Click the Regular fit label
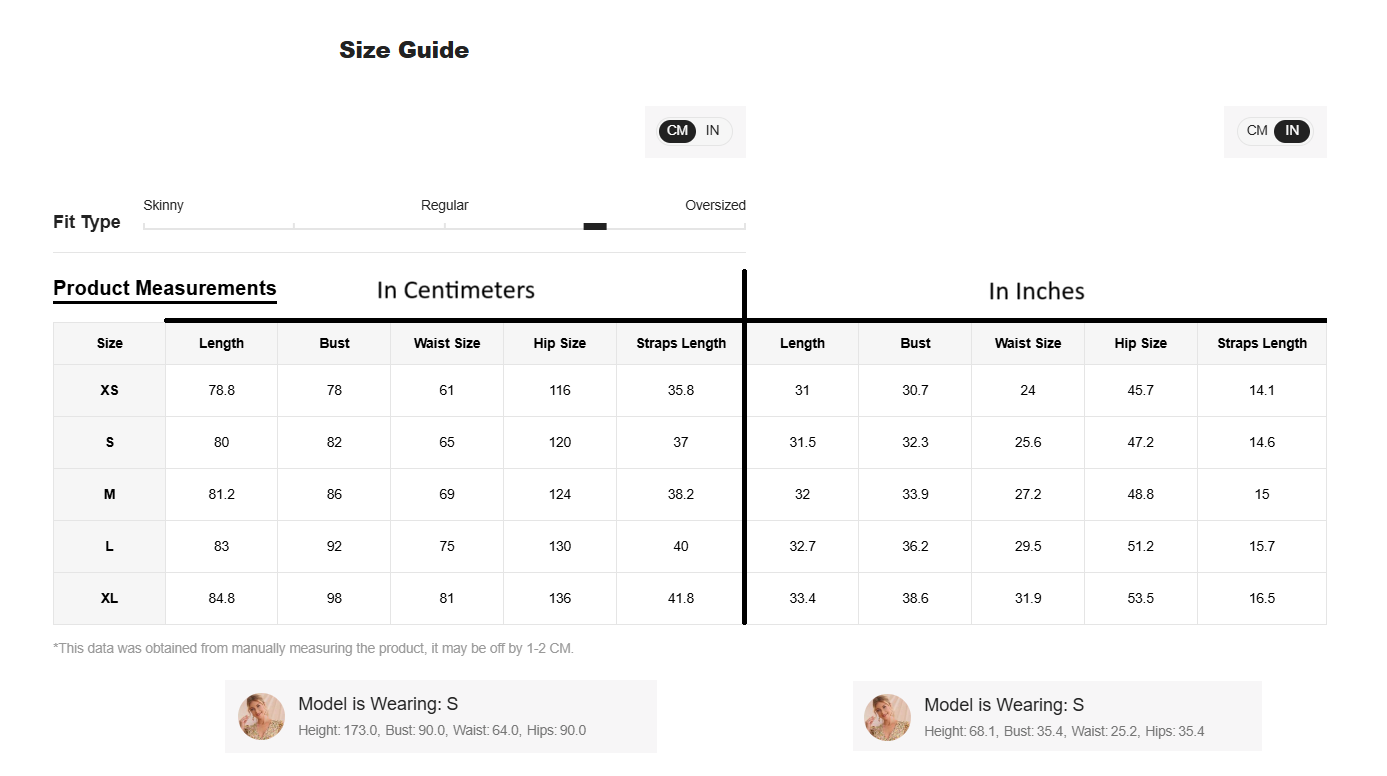1387x776 pixels. tap(445, 206)
